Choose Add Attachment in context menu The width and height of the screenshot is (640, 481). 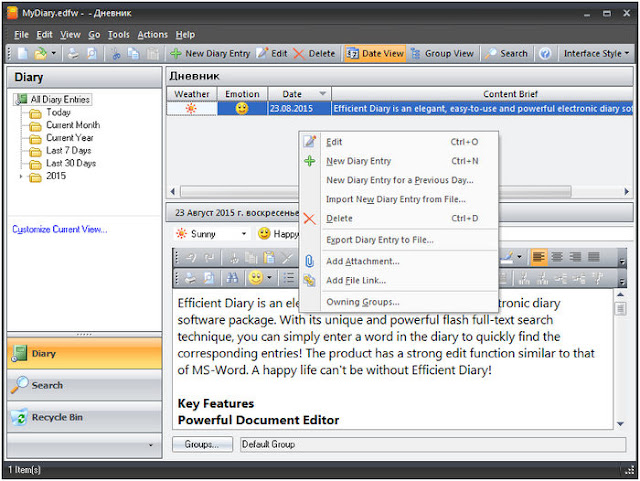pos(399,261)
